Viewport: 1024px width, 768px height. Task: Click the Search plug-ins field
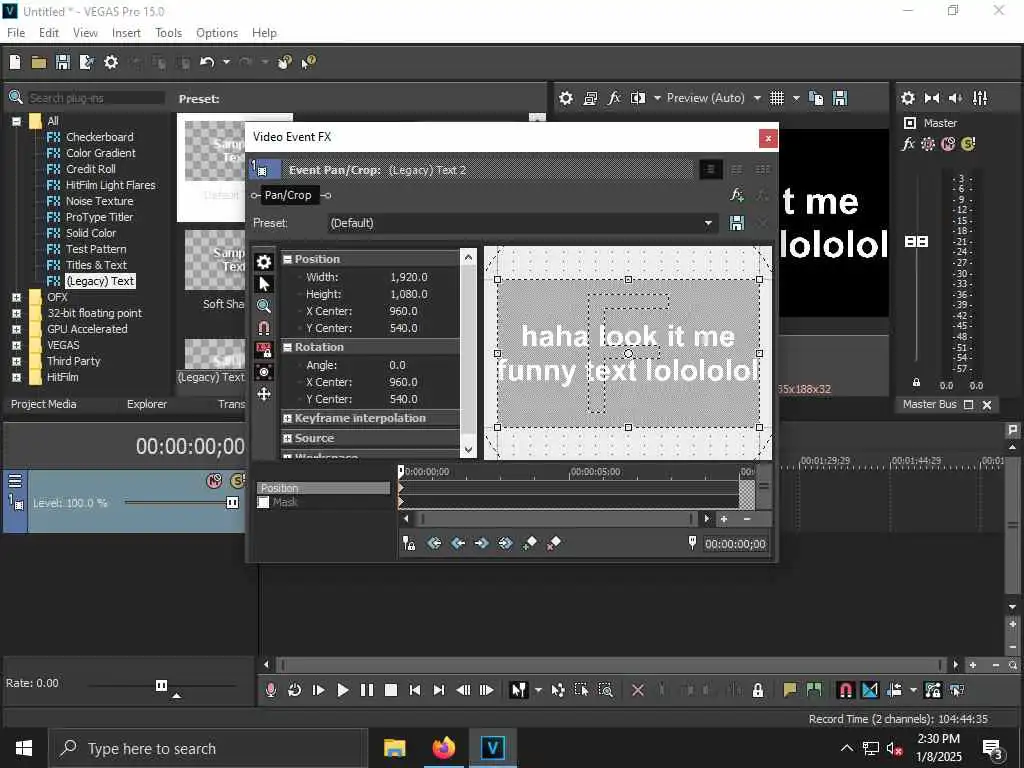tap(96, 98)
